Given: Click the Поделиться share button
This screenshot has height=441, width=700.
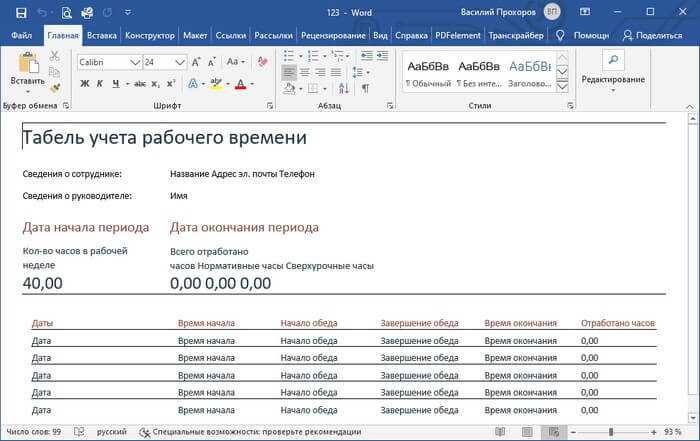Looking at the screenshot, I should coord(652,35).
